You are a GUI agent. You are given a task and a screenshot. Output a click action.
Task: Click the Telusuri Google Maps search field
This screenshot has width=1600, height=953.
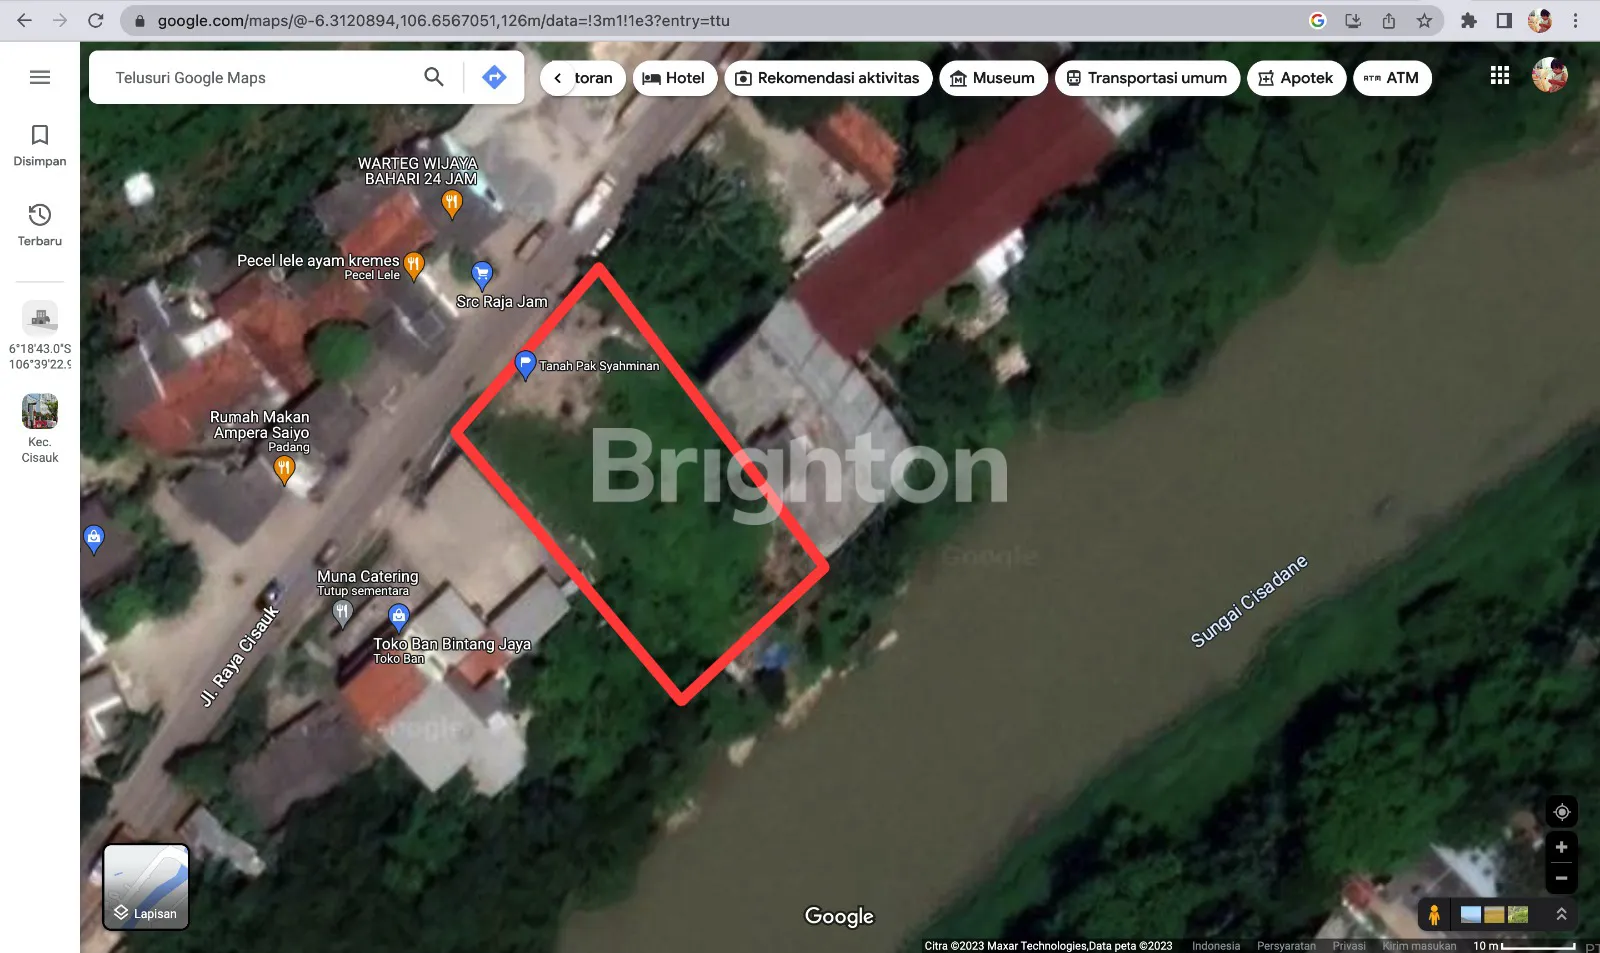[260, 78]
